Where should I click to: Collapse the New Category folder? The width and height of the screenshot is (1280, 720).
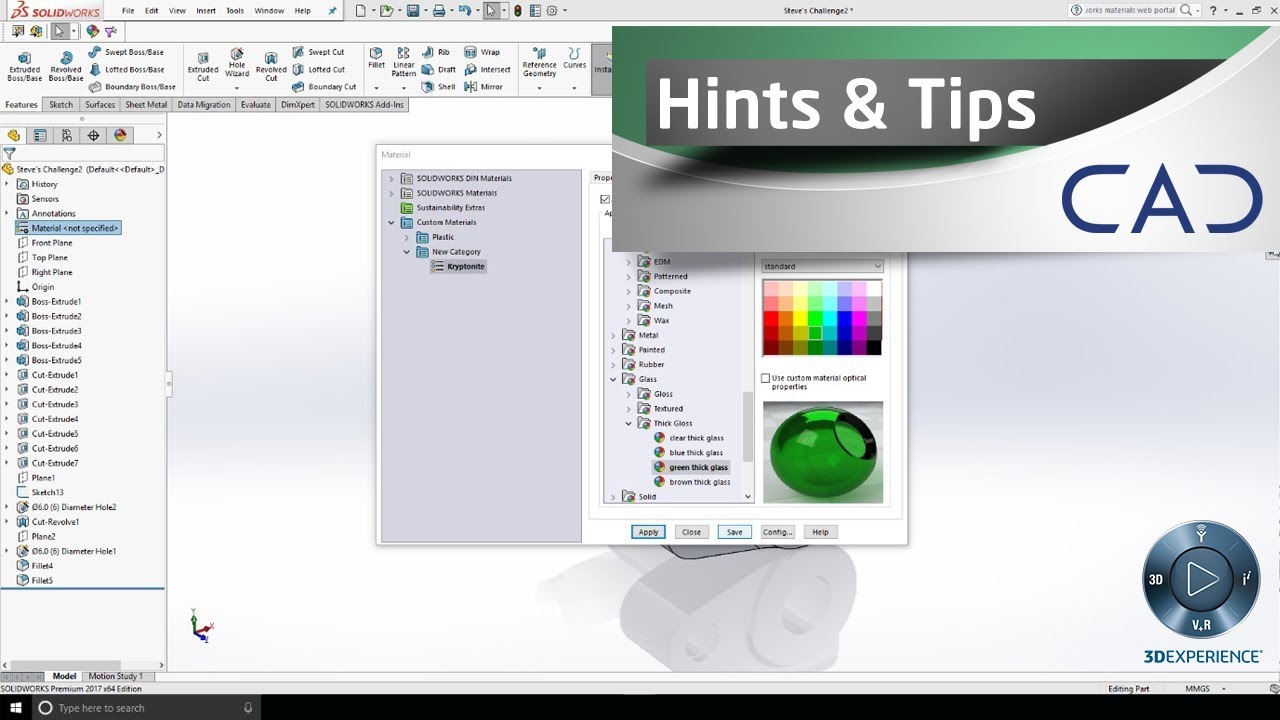(407, 252)
